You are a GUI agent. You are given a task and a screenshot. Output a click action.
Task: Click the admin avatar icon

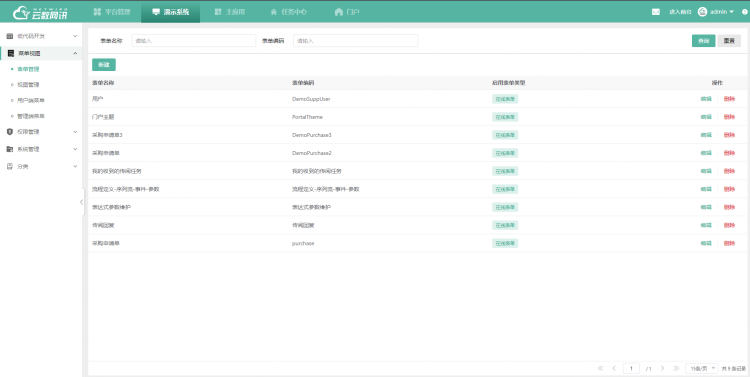[702, 12]
